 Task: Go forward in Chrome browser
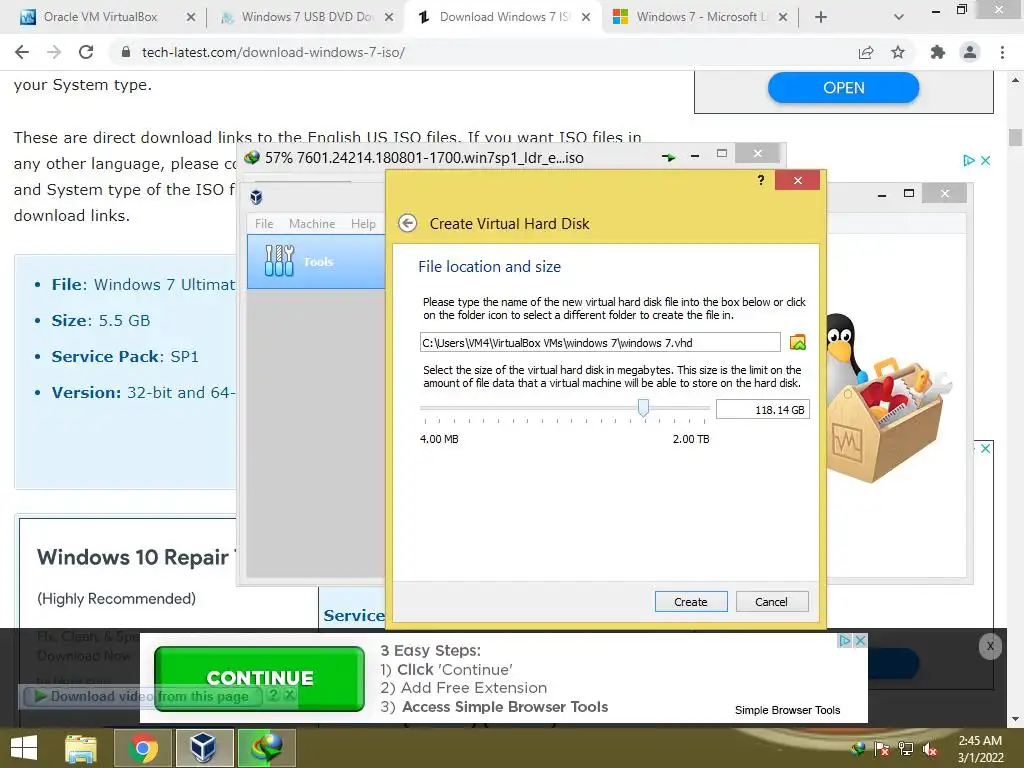54,52
